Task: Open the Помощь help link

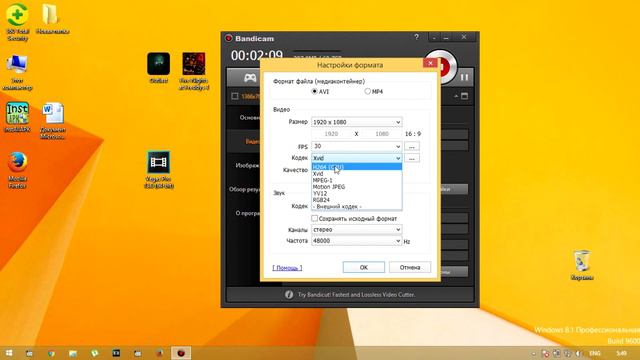Action: (287, 268)
